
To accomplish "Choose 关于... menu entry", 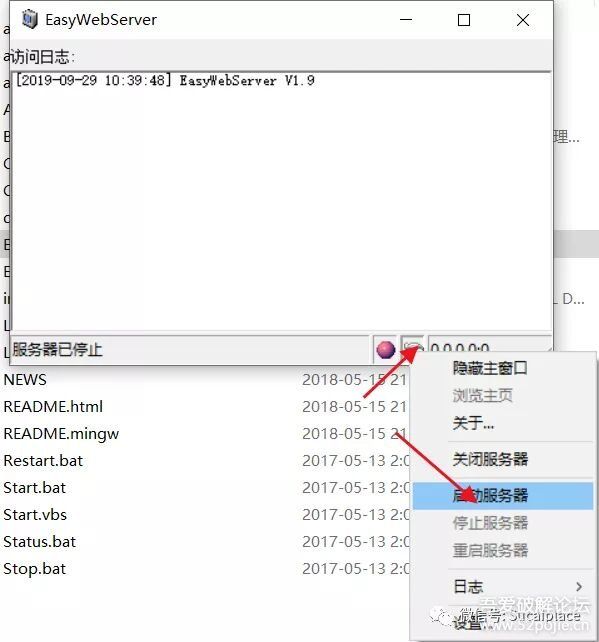I will click(473, 423).
